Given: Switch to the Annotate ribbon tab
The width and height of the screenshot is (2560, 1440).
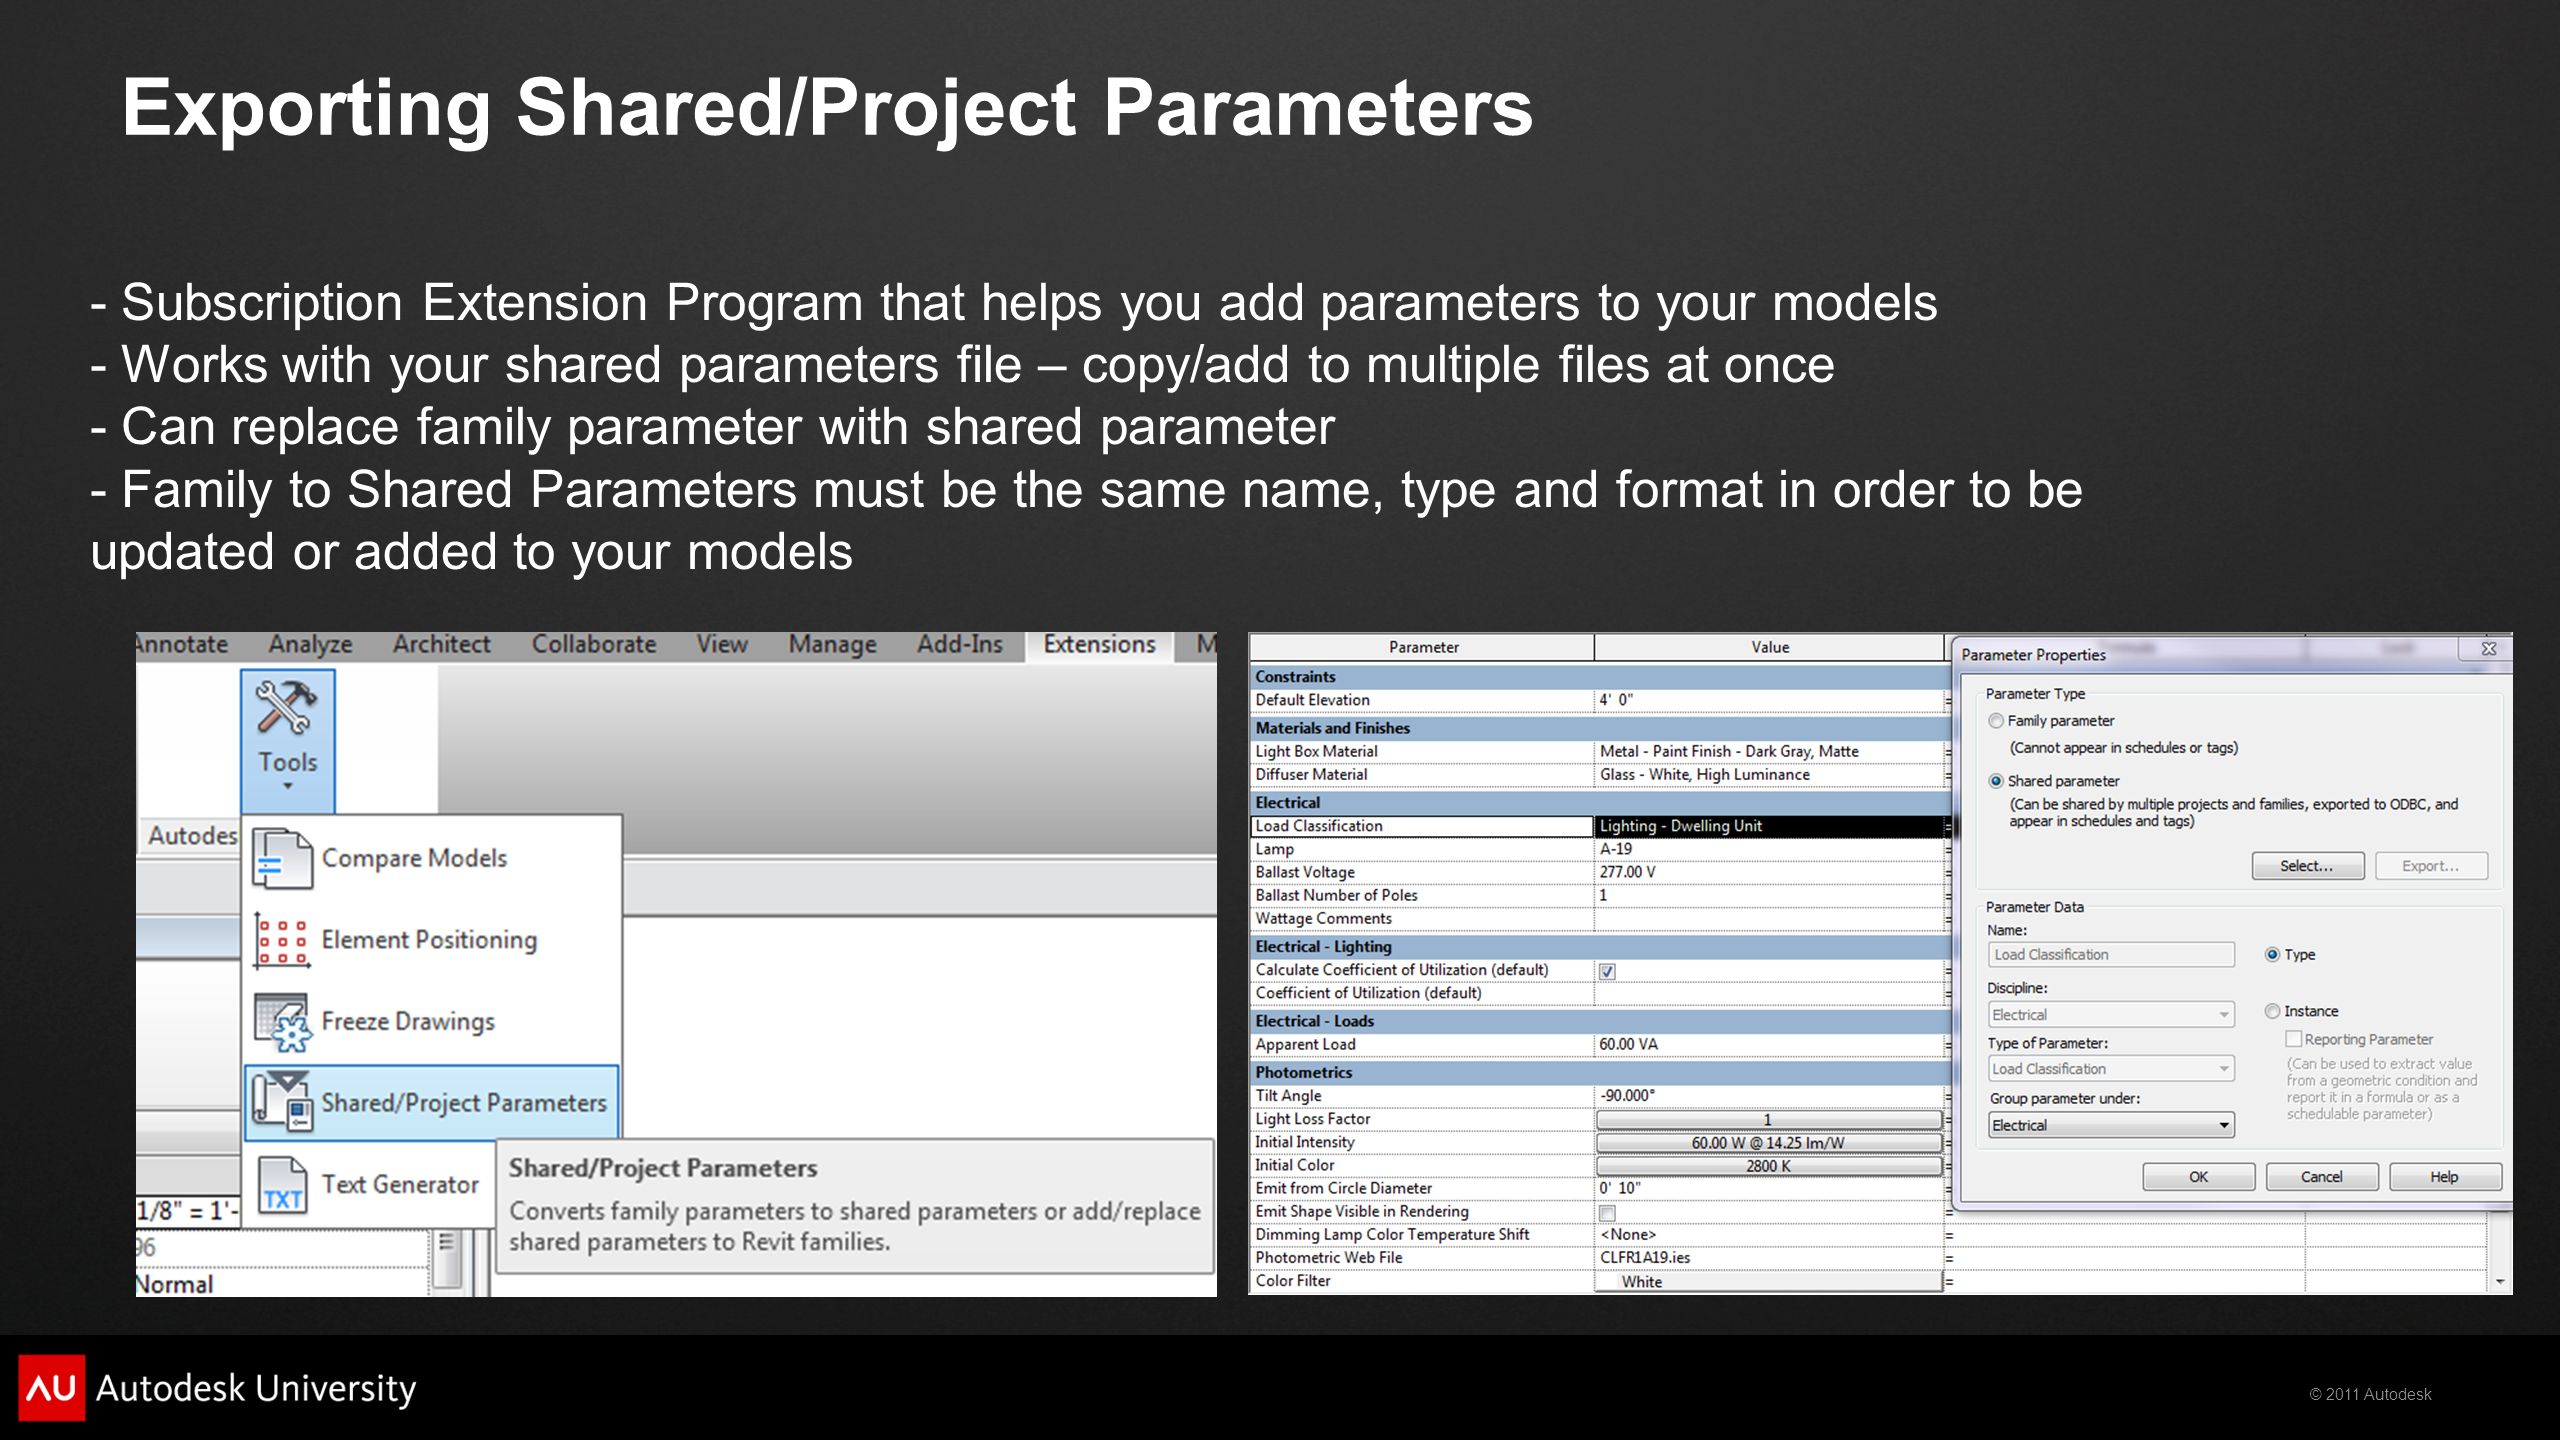Looking at the screenshot, I should [182, 645].
